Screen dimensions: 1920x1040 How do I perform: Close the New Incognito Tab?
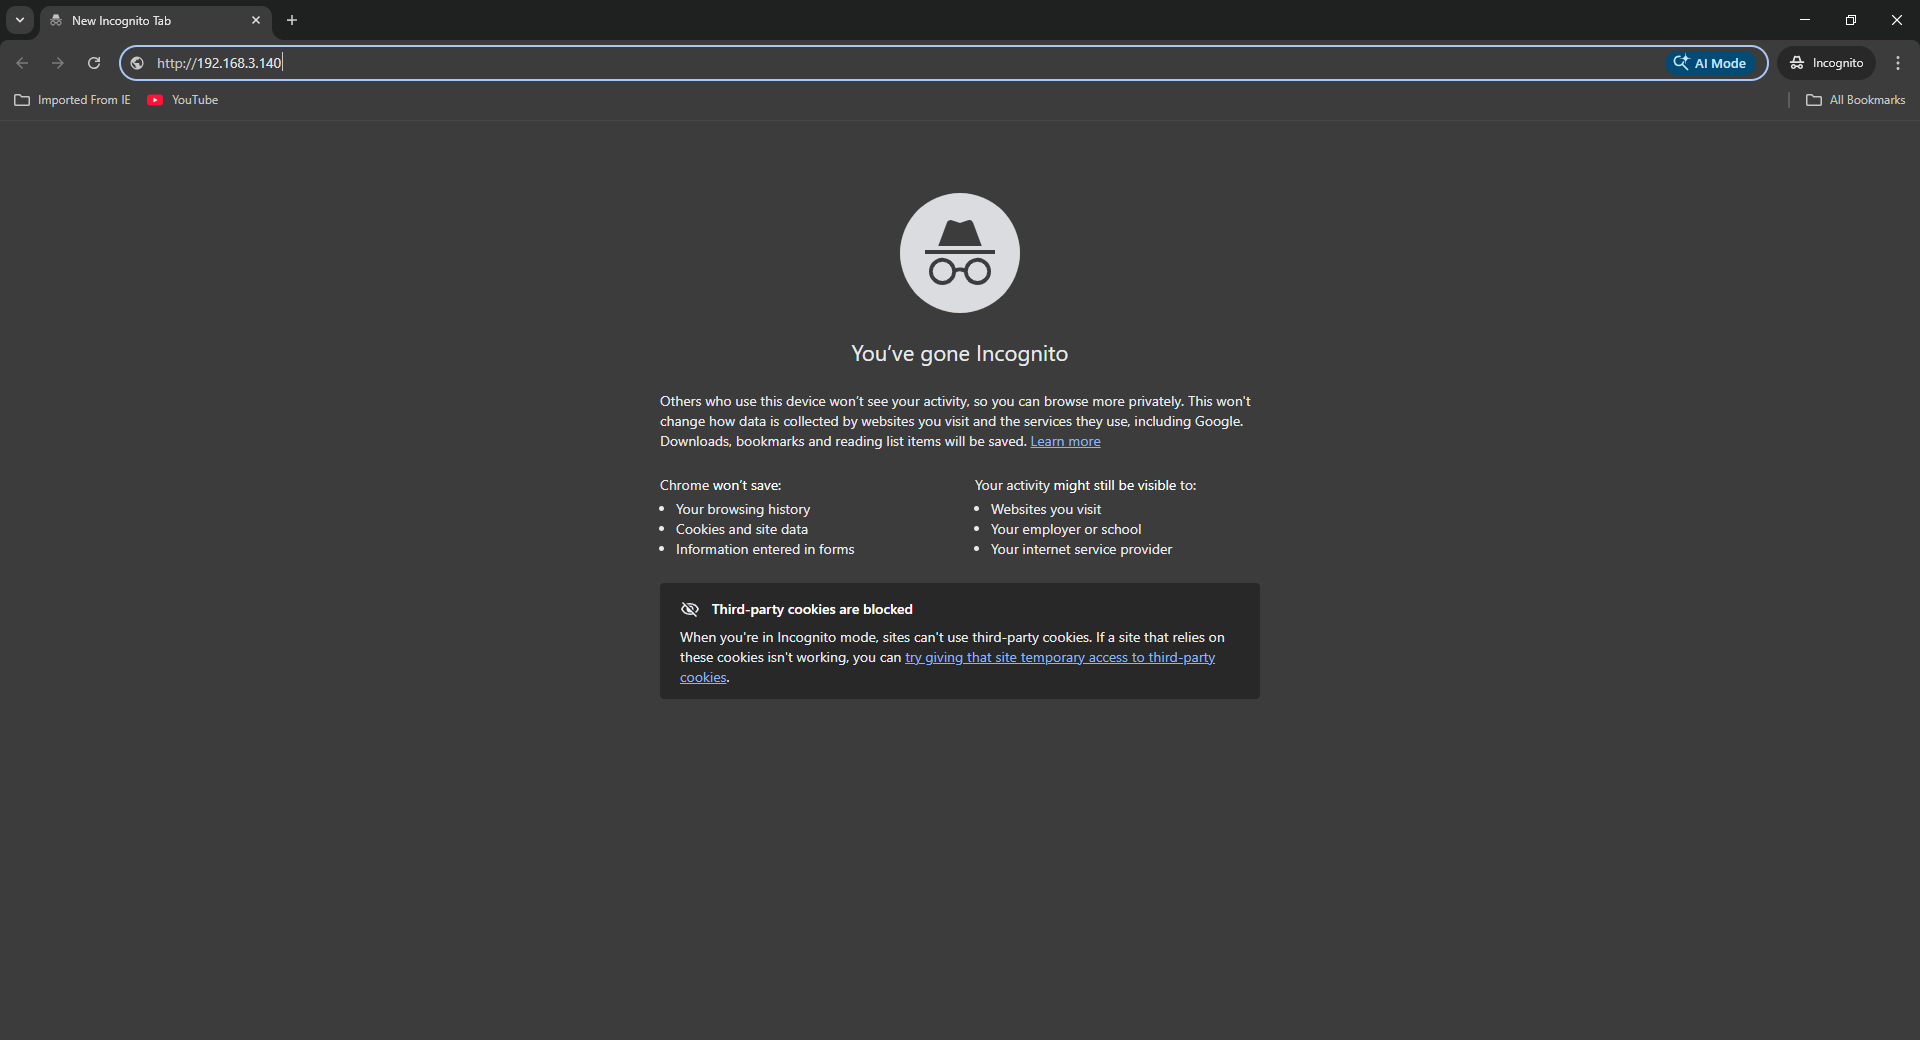click(256, 20)
